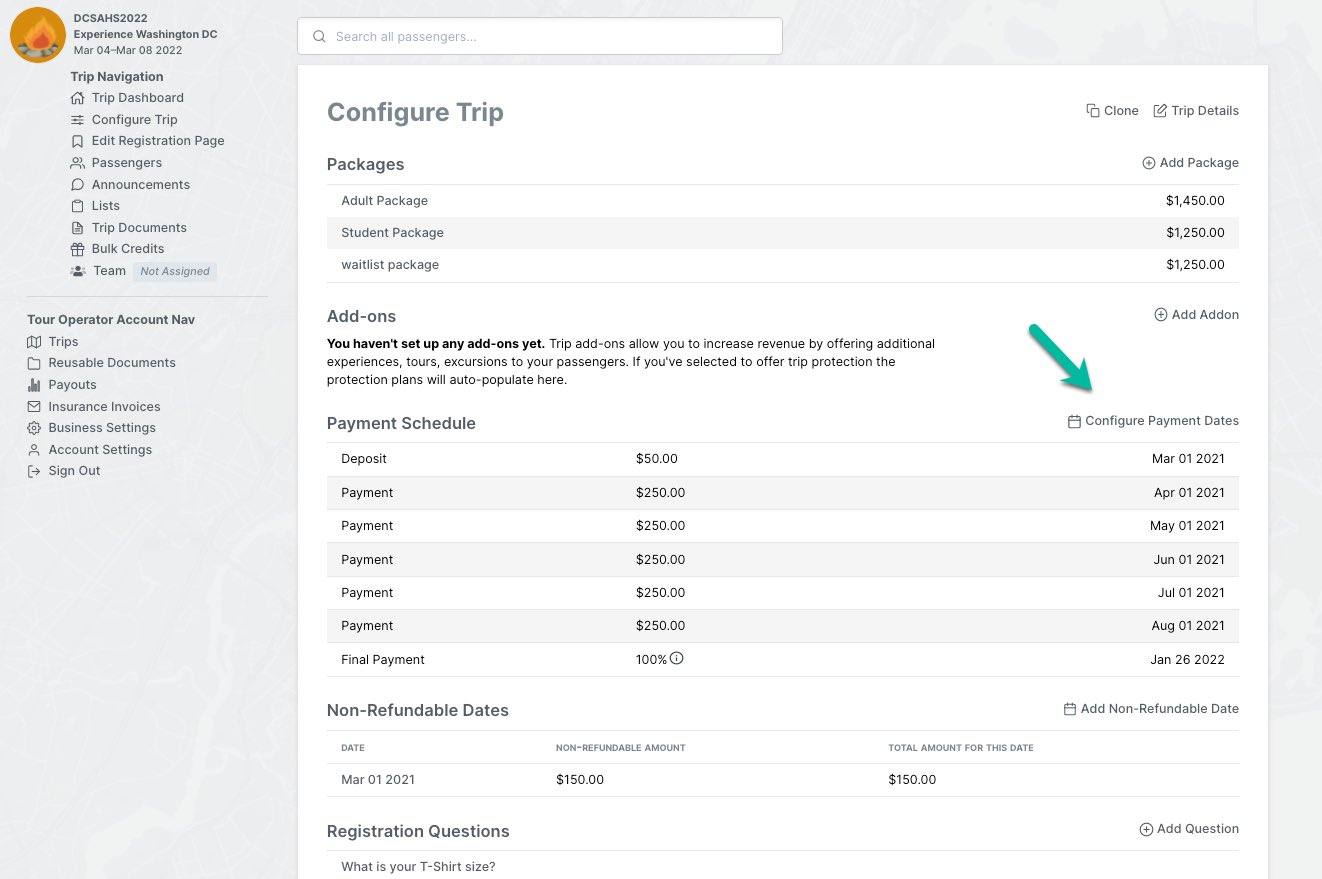Screen dimensions: 1322x879
Task: Open the Passengers page
Action: [126, 163]
